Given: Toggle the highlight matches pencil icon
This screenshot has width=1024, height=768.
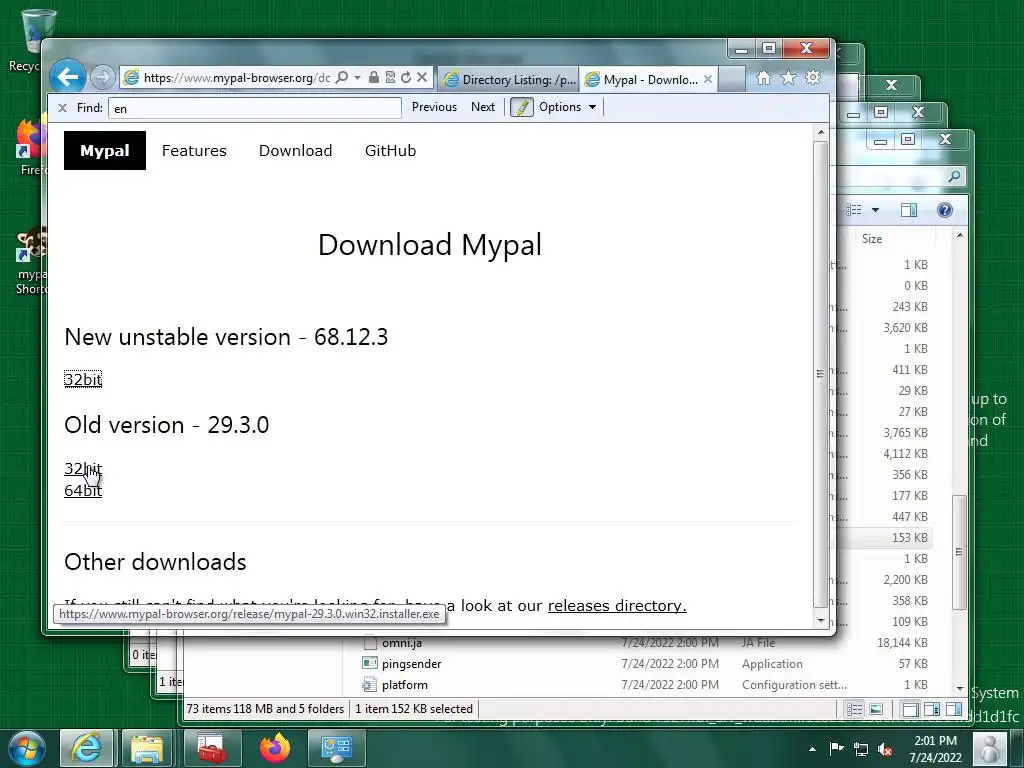Looking at the screenshot, I should pyautogui.click(x=521, y=107).
